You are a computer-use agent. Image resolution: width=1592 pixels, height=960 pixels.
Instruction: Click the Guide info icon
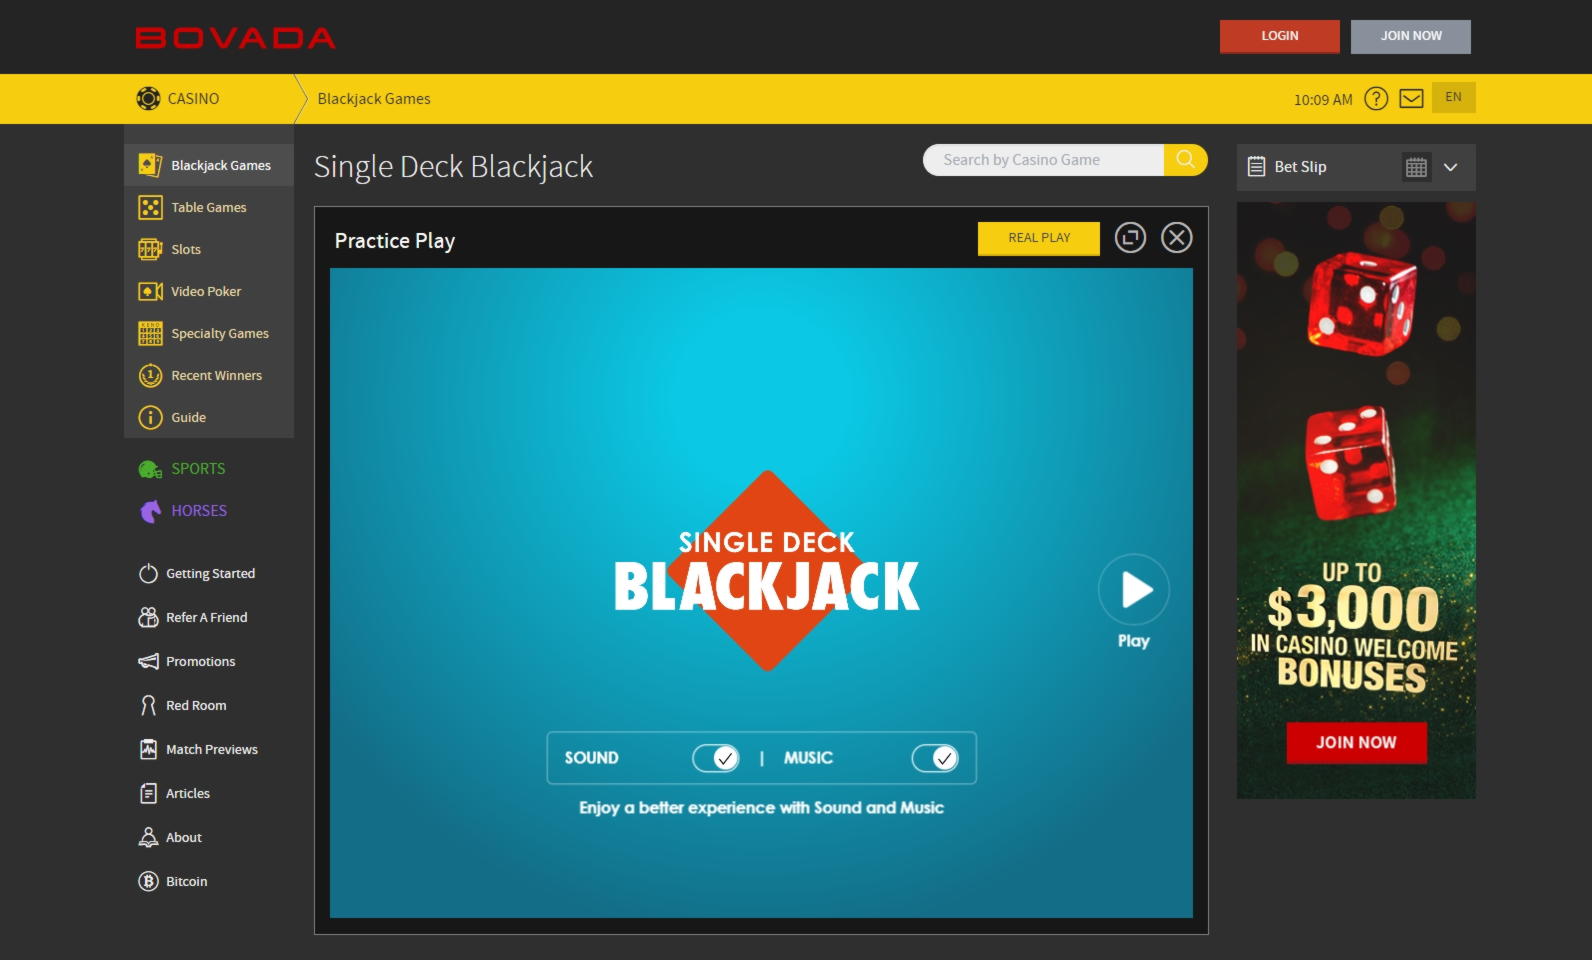(150, 417)
